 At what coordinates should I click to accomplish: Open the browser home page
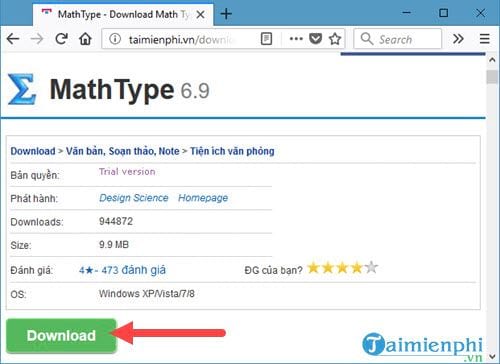coord(85,39)
